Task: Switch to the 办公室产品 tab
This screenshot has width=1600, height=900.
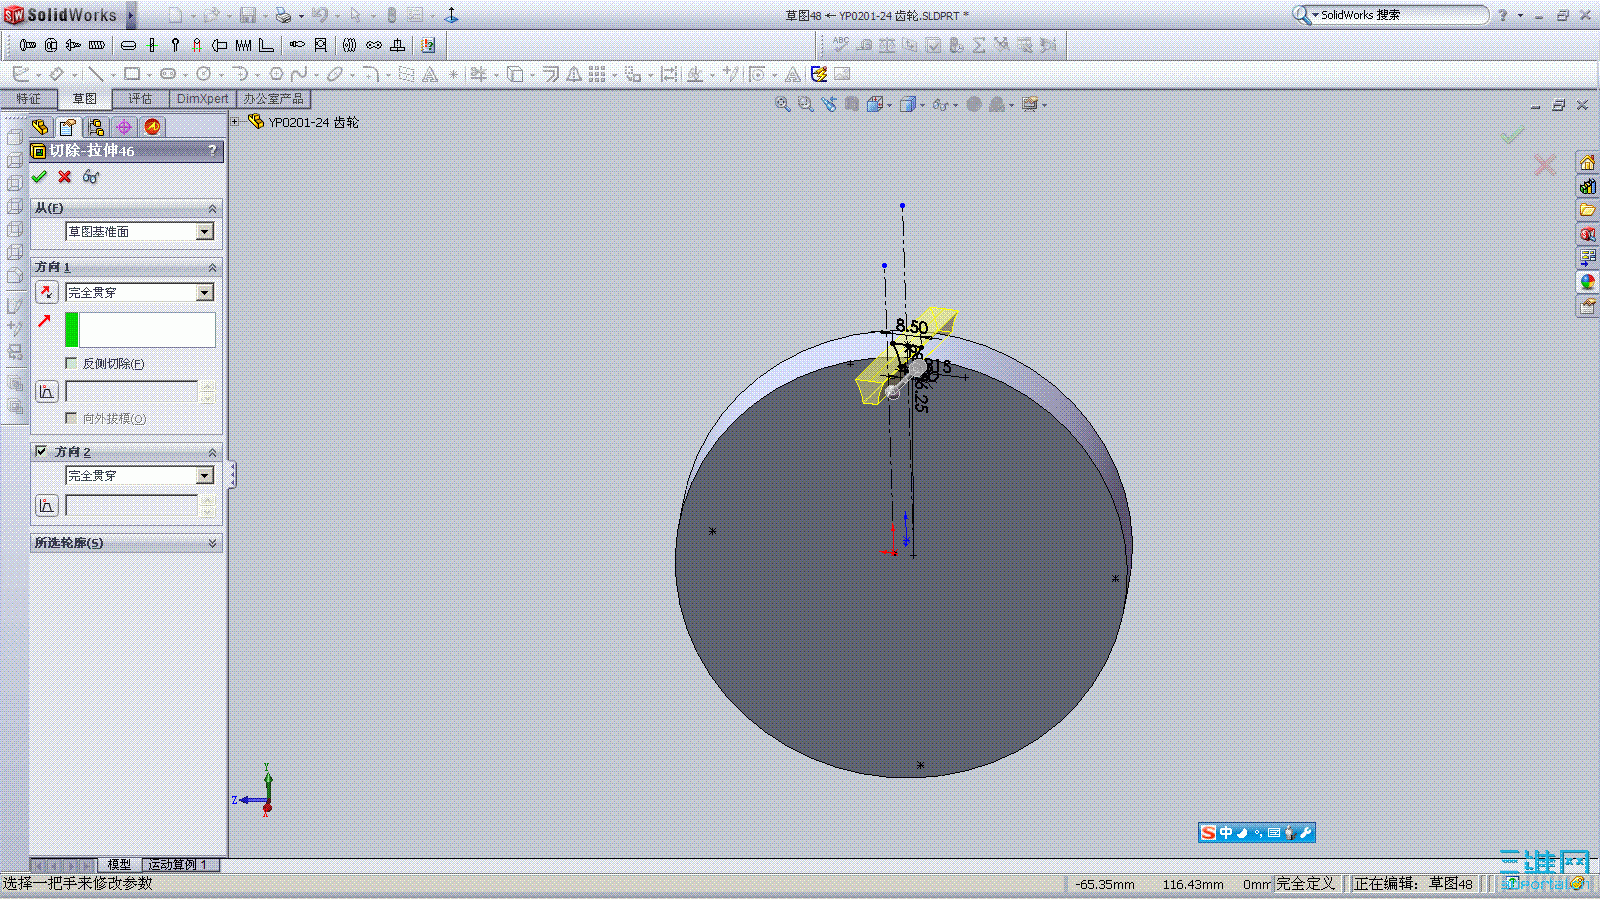Action: [x=273, y=99]
